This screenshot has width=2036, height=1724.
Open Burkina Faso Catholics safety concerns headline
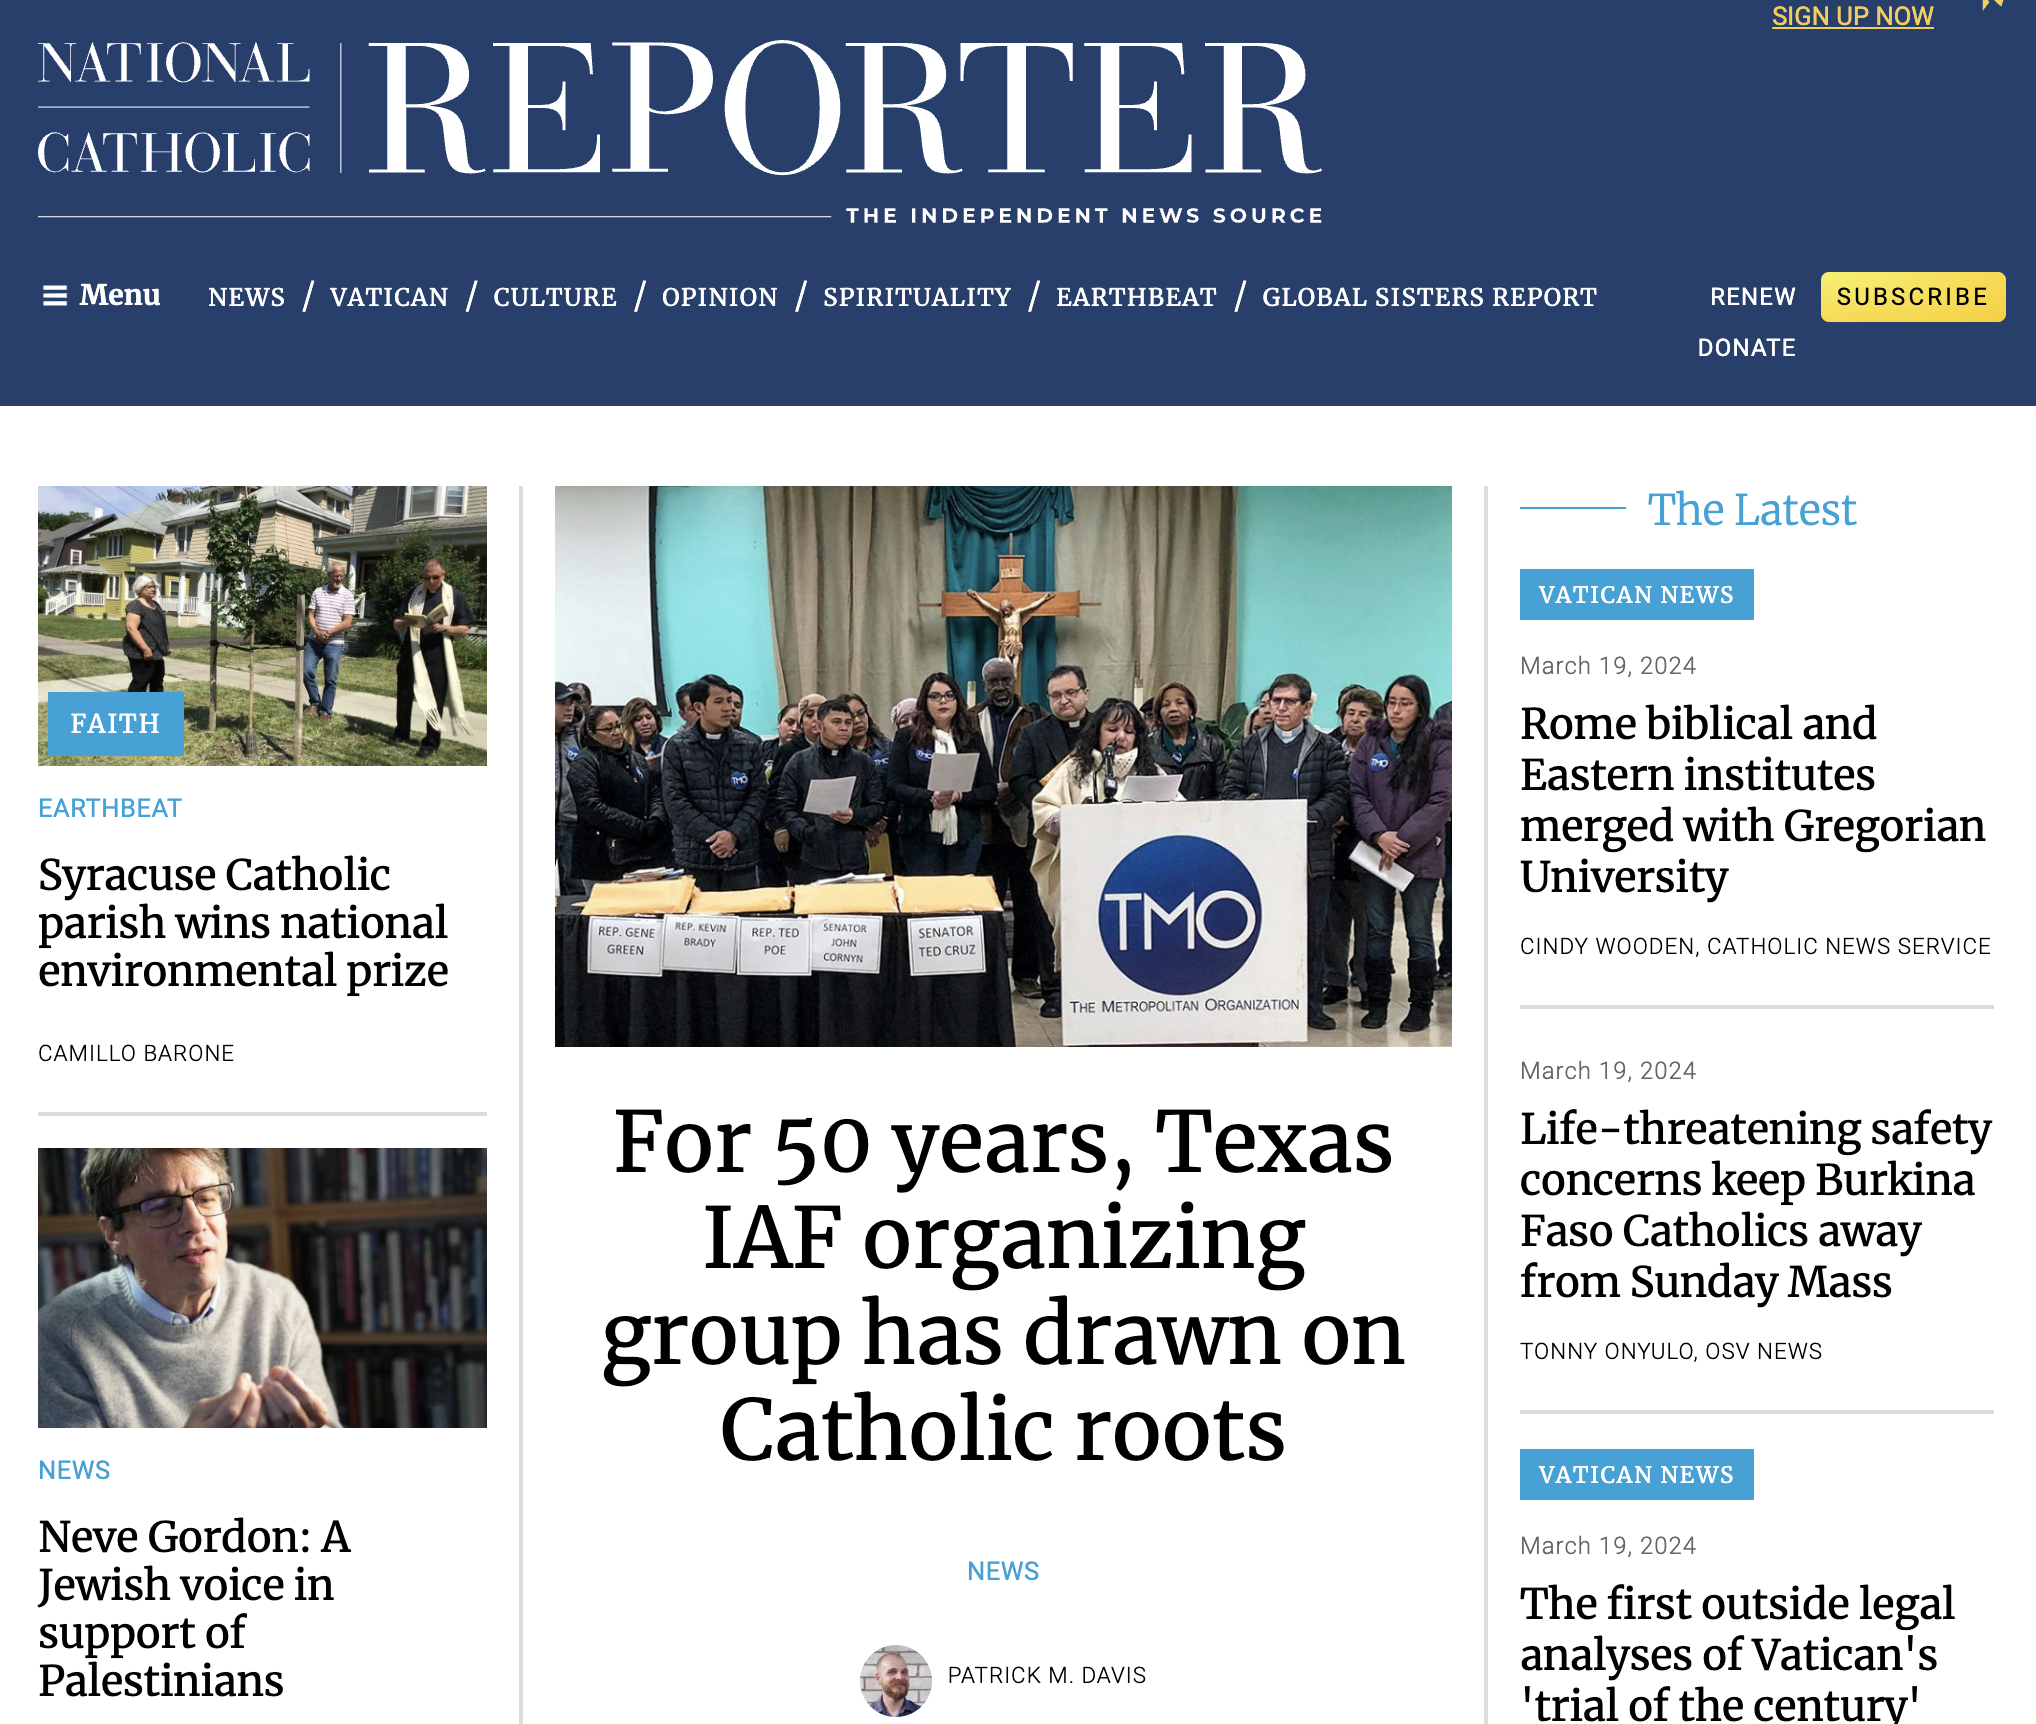click(1756, 1205)
